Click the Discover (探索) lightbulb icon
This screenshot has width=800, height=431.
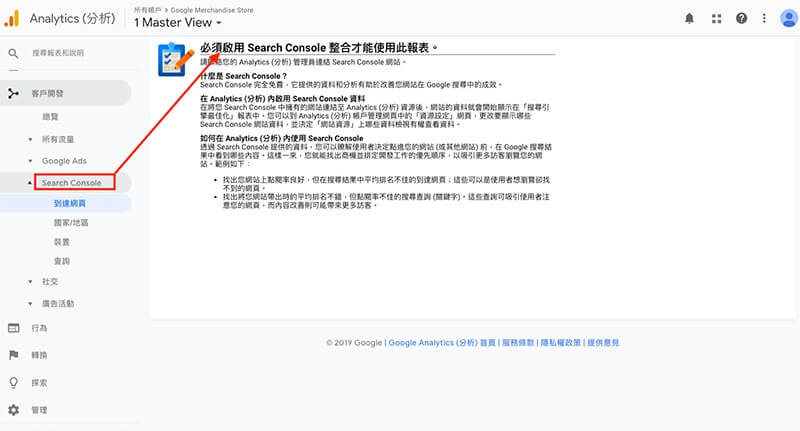pos(14,383)
